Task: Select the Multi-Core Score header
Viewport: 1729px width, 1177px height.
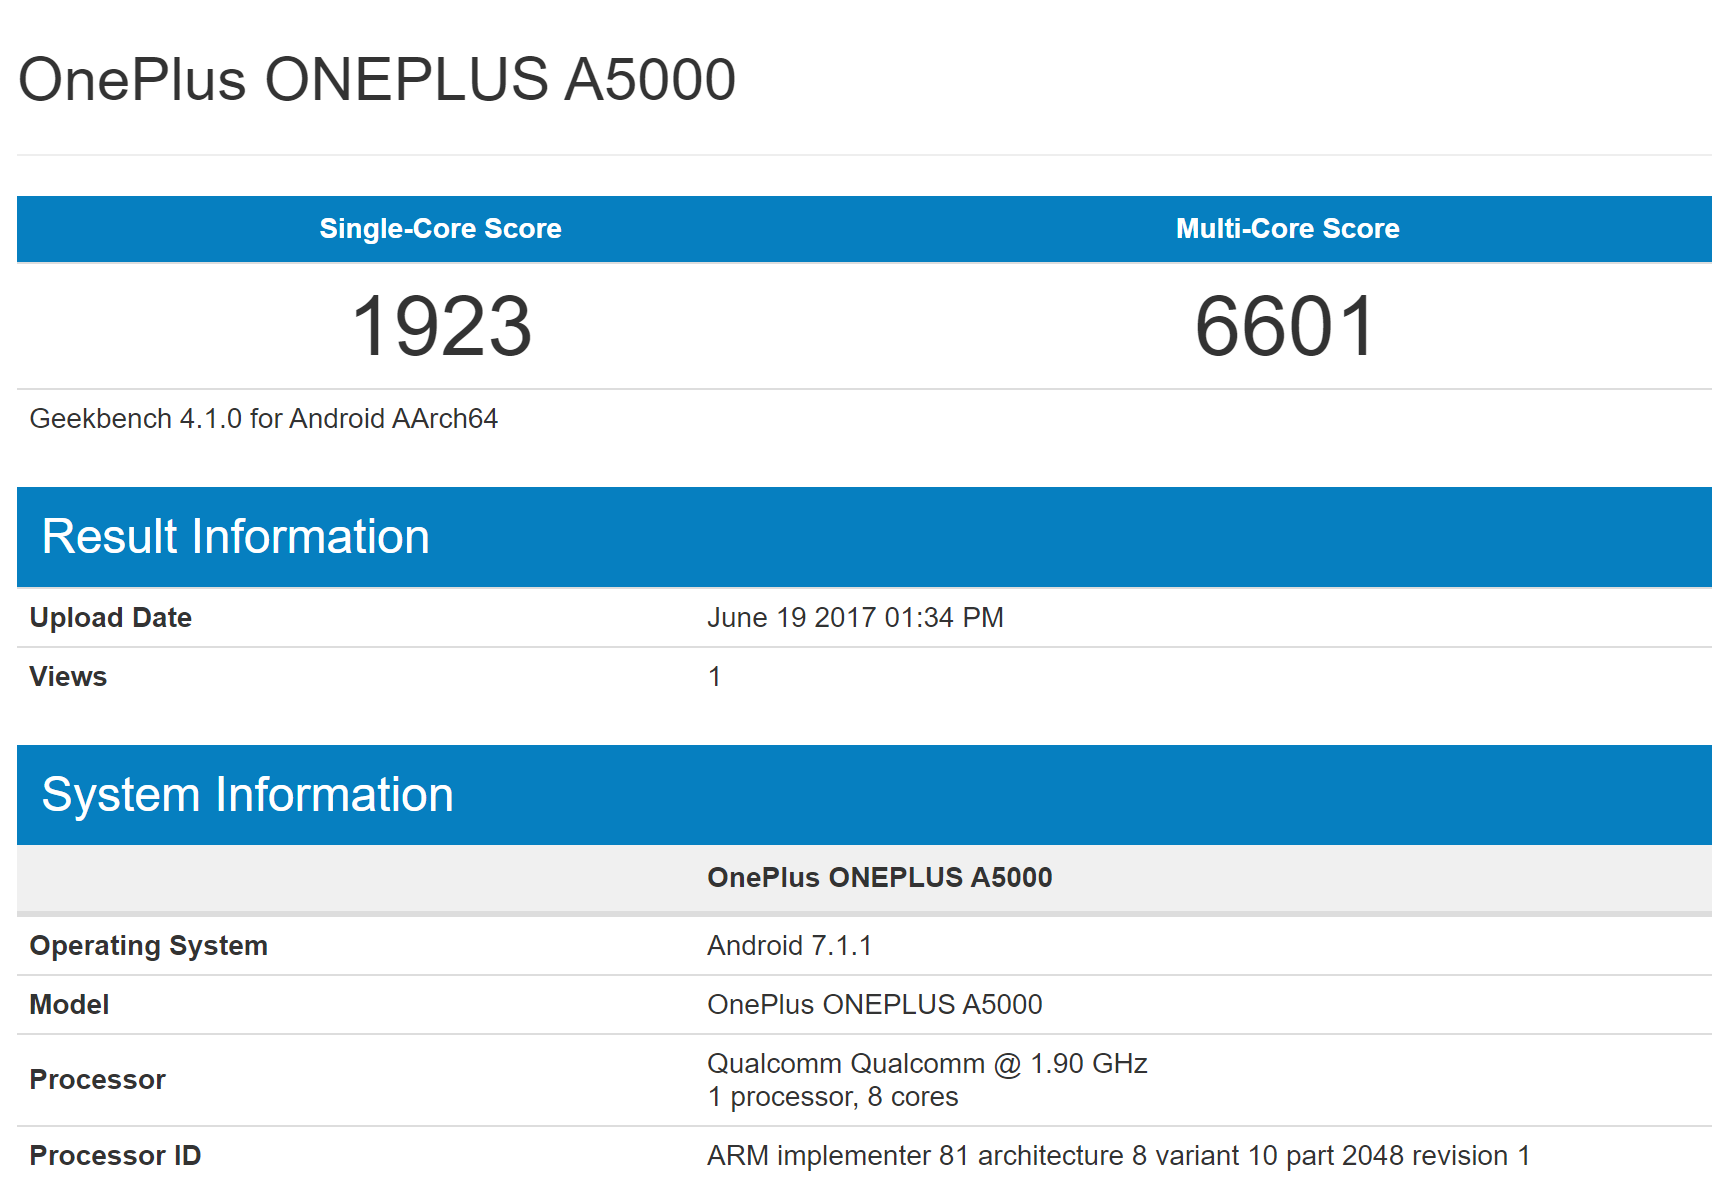Action: (x=1287, y=229)
